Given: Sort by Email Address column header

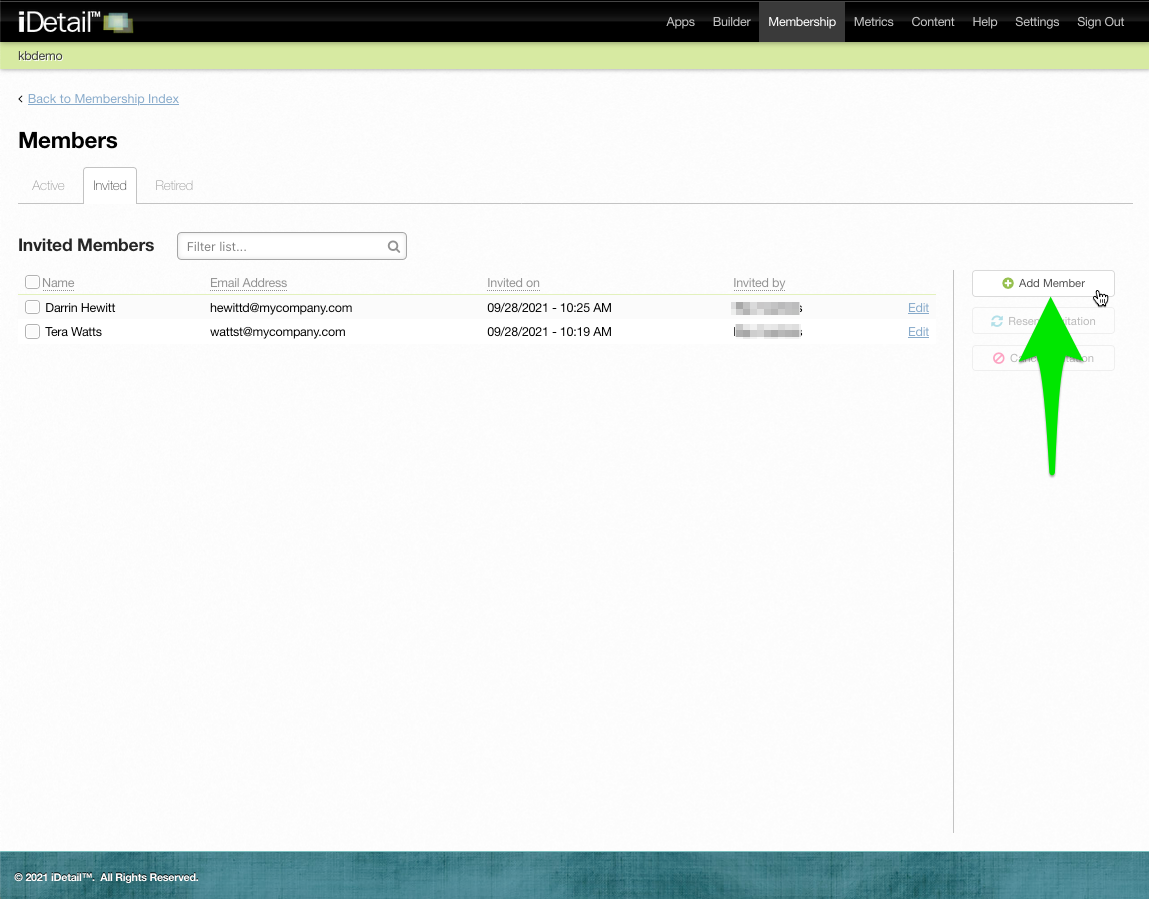Looking at the screenshot, I should [x=248, y=283].
